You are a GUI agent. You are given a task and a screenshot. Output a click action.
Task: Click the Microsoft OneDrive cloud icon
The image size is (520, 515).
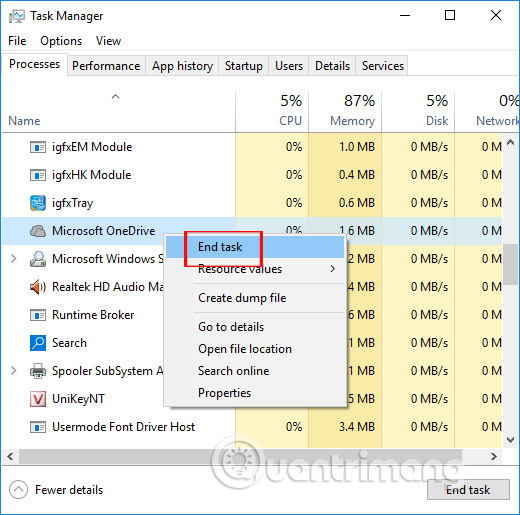pos(38,231)
